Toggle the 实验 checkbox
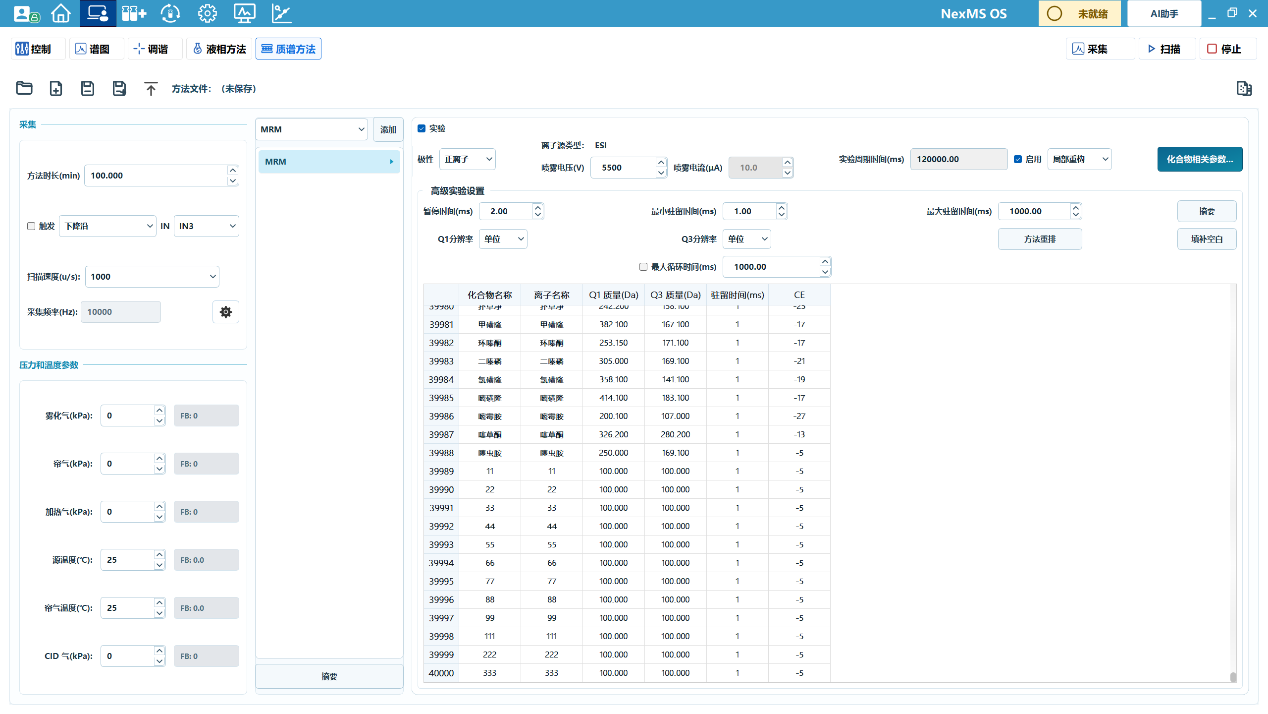1268x714 pixels. tap(421, 128)
